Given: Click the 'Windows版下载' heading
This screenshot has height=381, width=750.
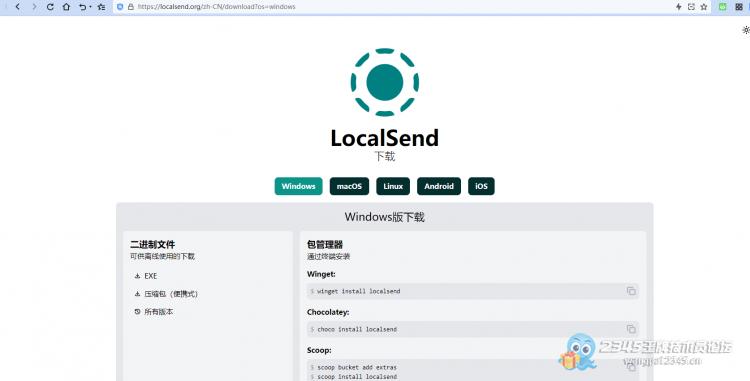Looking at the screenshot, I should click(385, 217).
